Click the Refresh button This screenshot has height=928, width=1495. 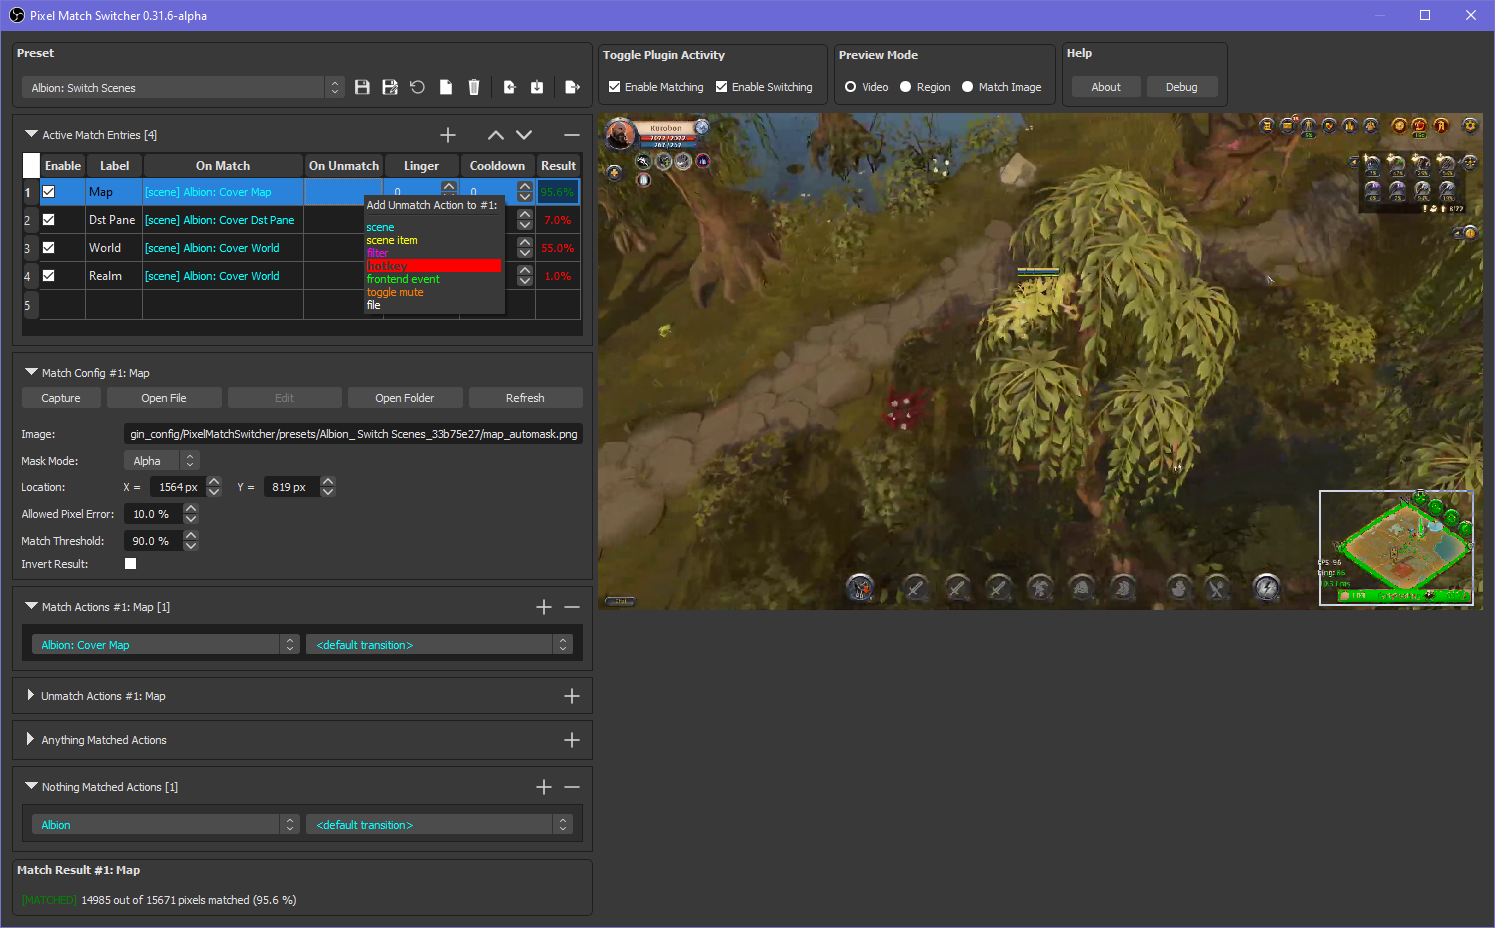525,398
